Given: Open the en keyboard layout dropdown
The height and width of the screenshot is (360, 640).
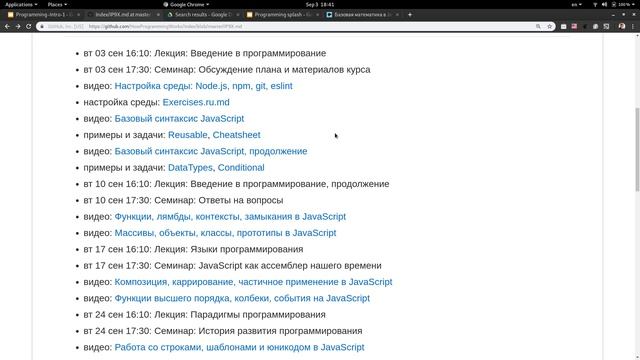Looking at the screenshot, I should tap(576, 4).
